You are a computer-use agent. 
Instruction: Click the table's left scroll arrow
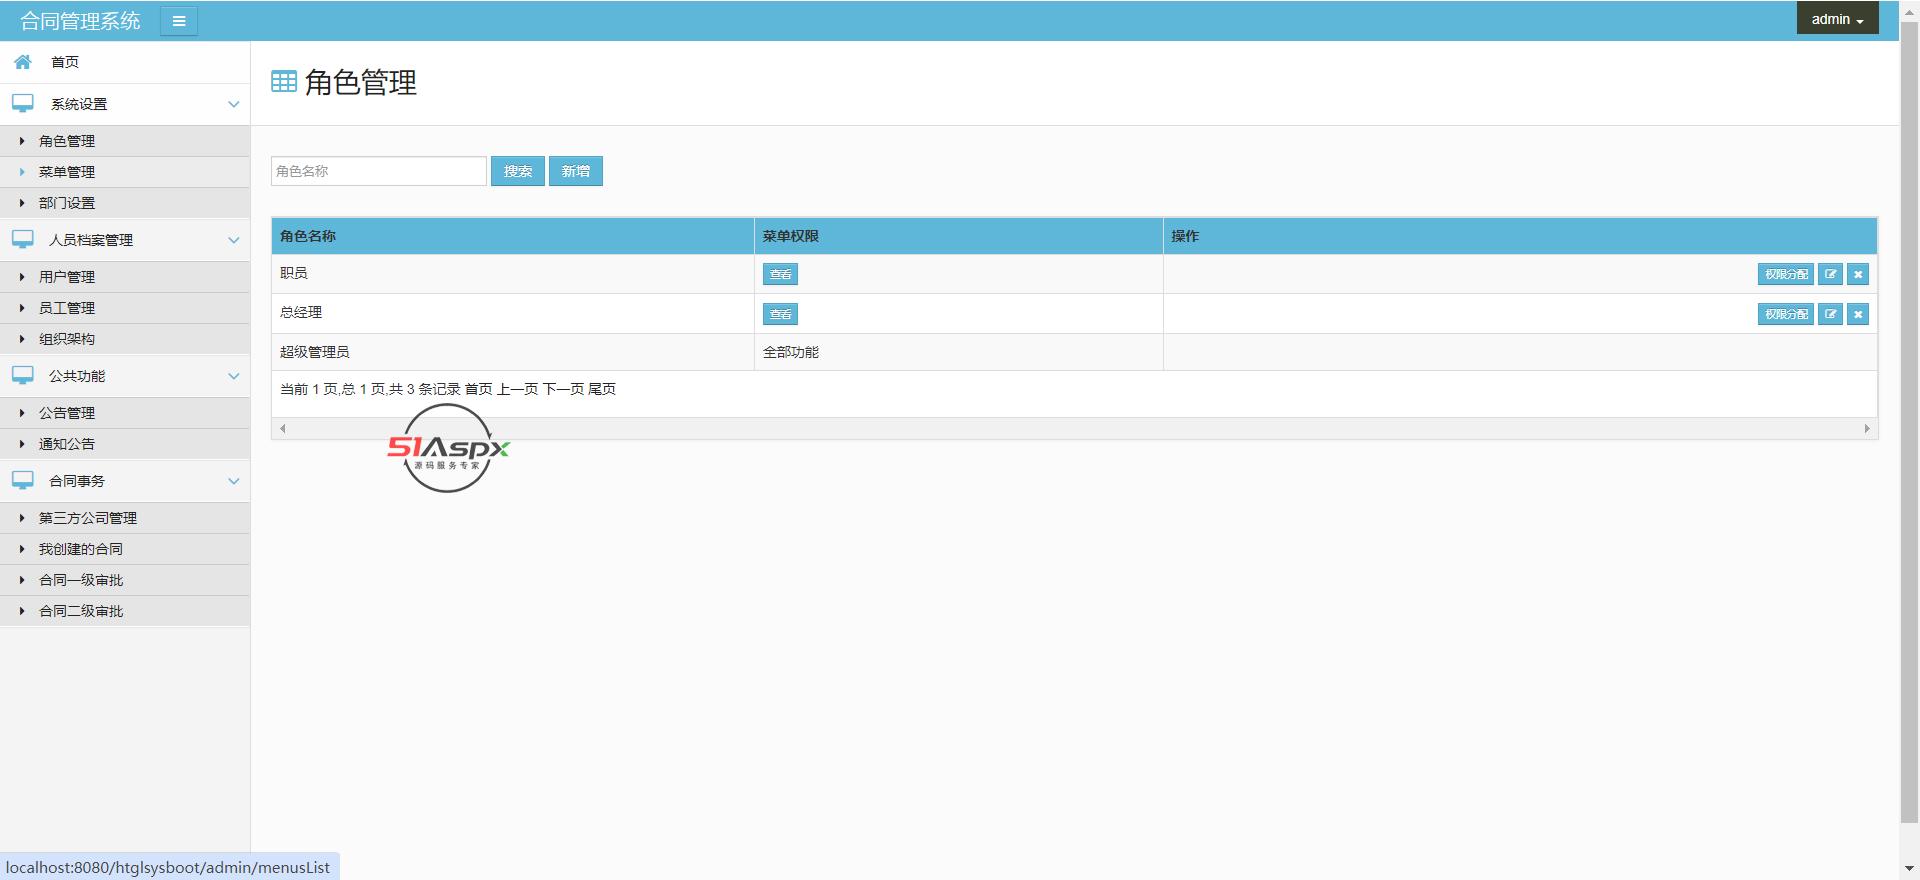(x=283, y=428)
